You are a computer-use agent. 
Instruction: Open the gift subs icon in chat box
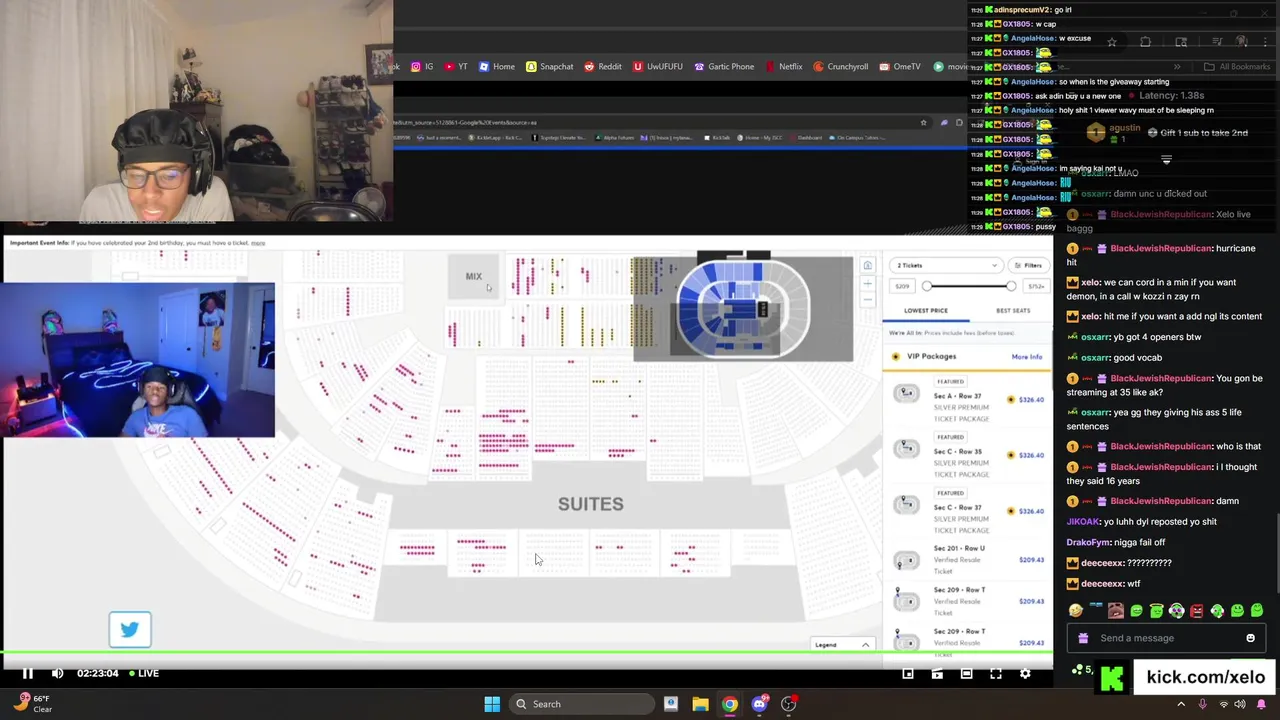coord(1083,638)
